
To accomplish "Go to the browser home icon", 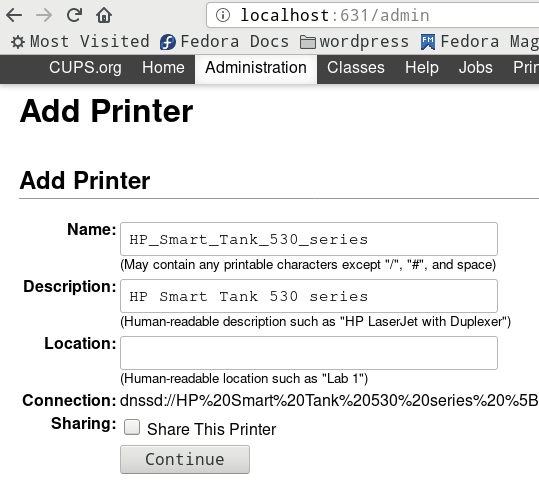I will click(x=104, y=15).
